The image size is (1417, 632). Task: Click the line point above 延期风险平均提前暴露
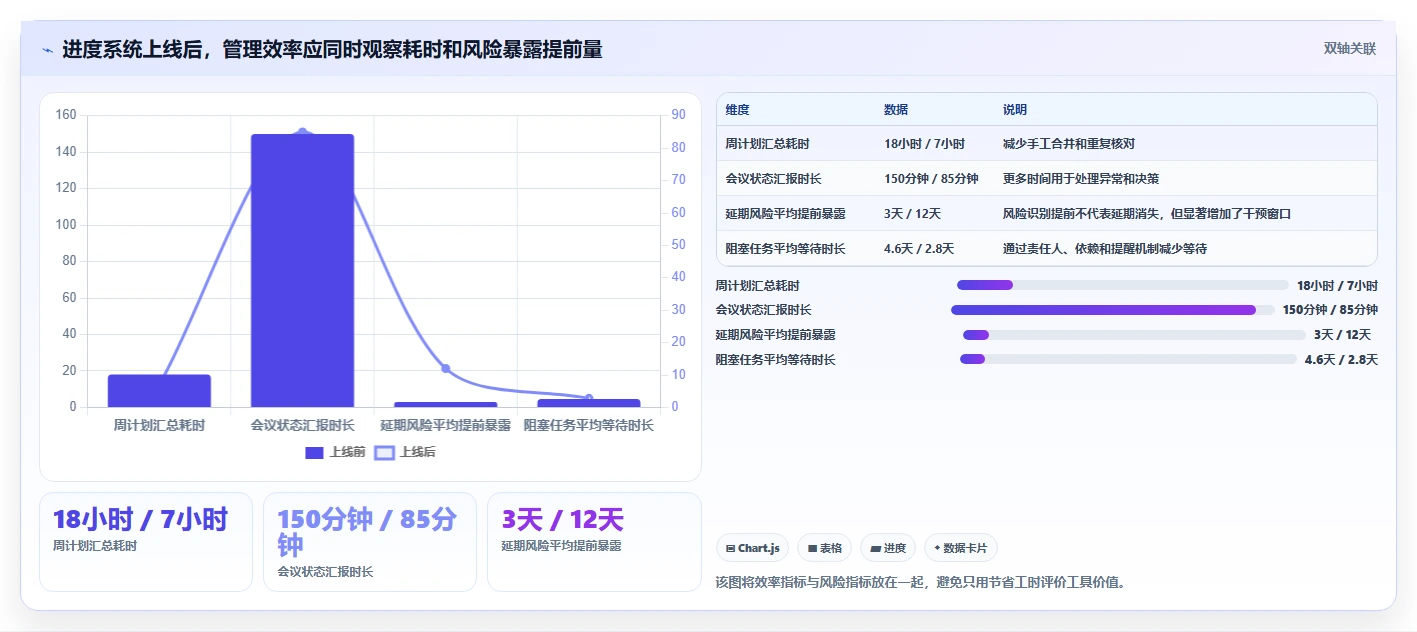click(446, 368)
